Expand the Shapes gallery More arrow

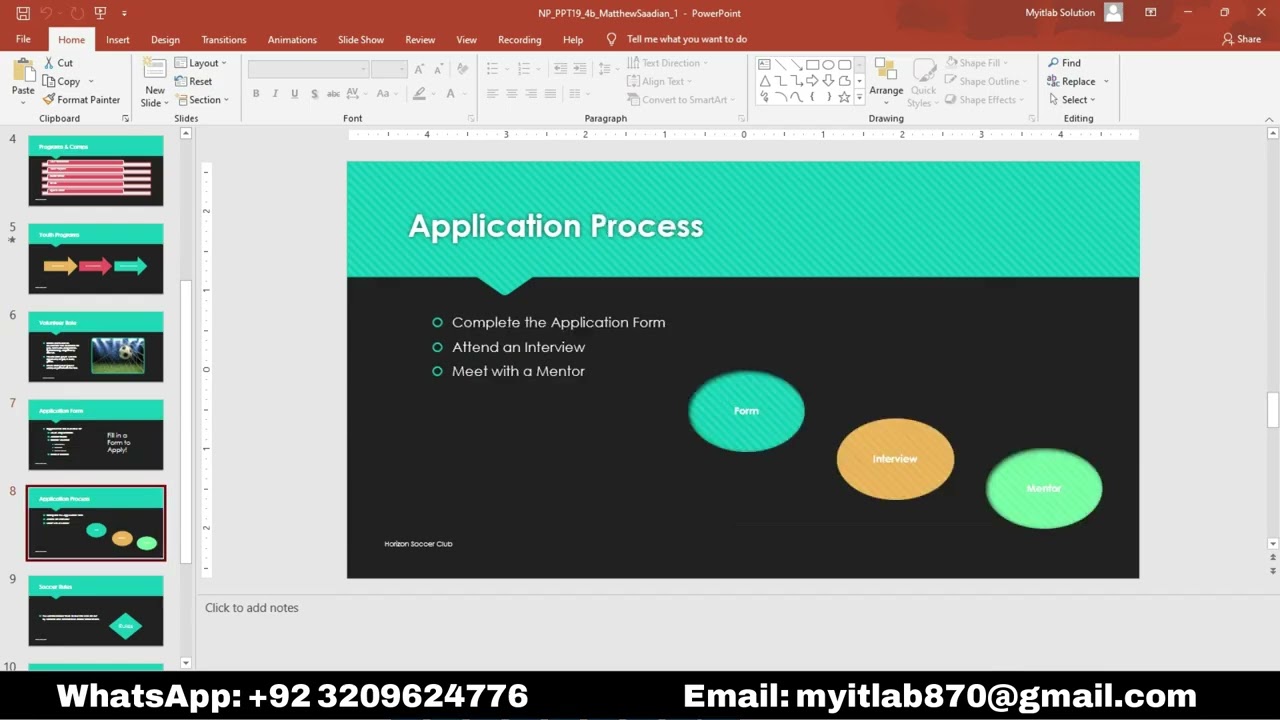point(859,98)
